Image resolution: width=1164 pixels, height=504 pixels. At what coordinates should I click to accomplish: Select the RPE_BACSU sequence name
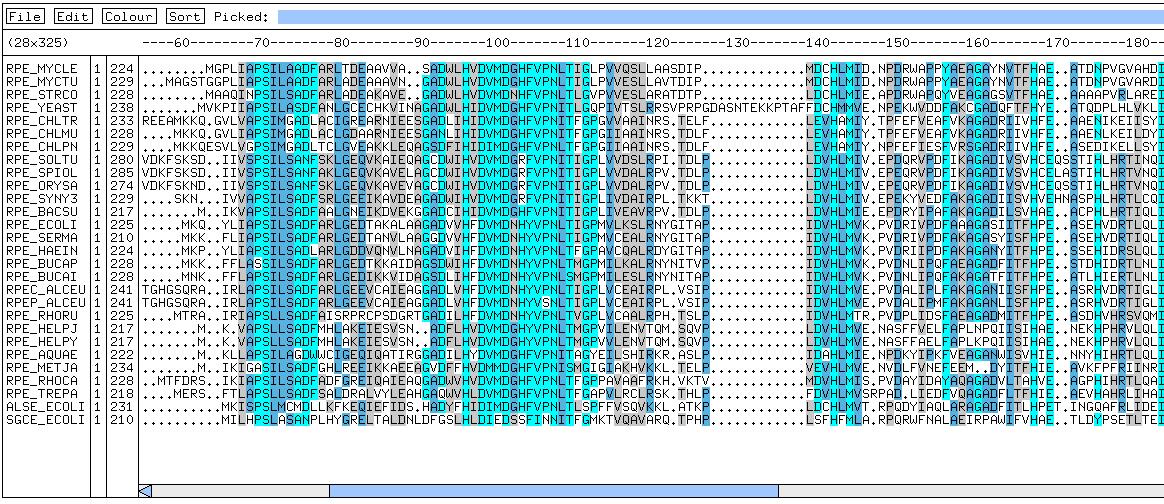pyautogui.click(x=34, y=212)
